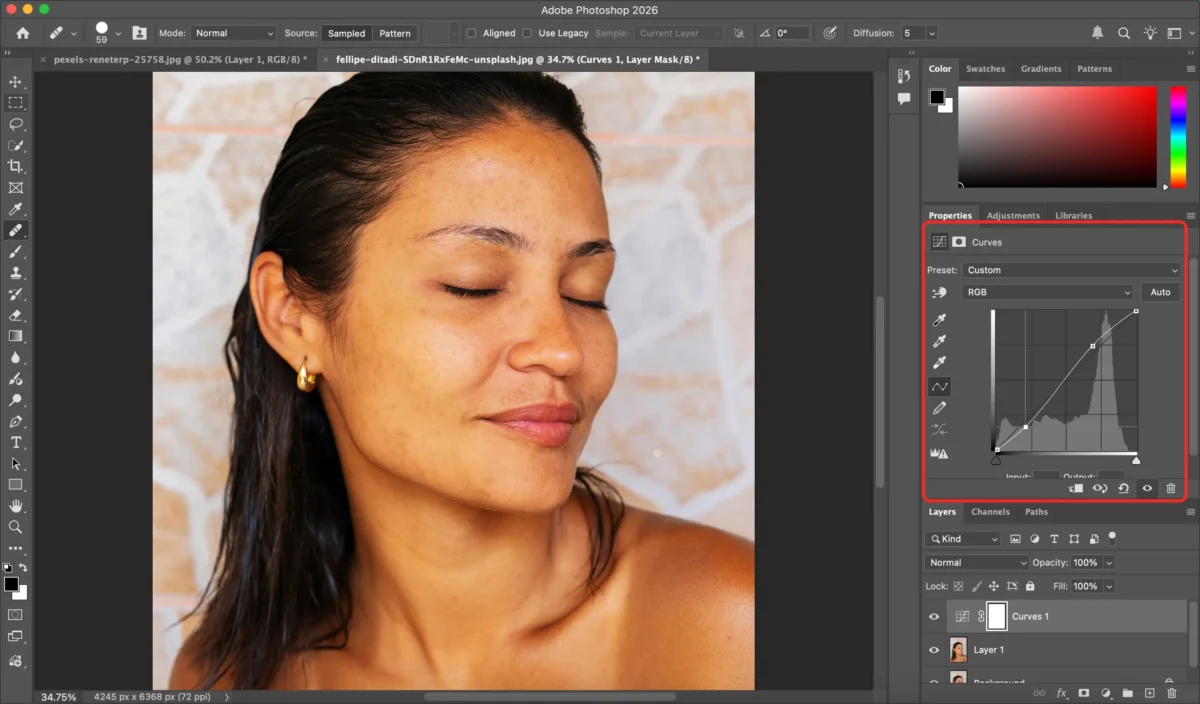Select the Horizontal Type tool
The width and height of the screenshot is (1200, 704).
(x=15, y=442)
